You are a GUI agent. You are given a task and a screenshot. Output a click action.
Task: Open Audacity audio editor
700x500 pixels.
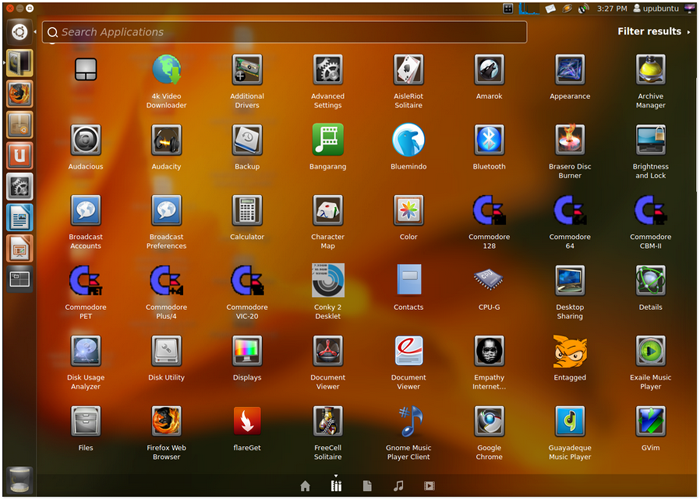click(x=167, y=140)
